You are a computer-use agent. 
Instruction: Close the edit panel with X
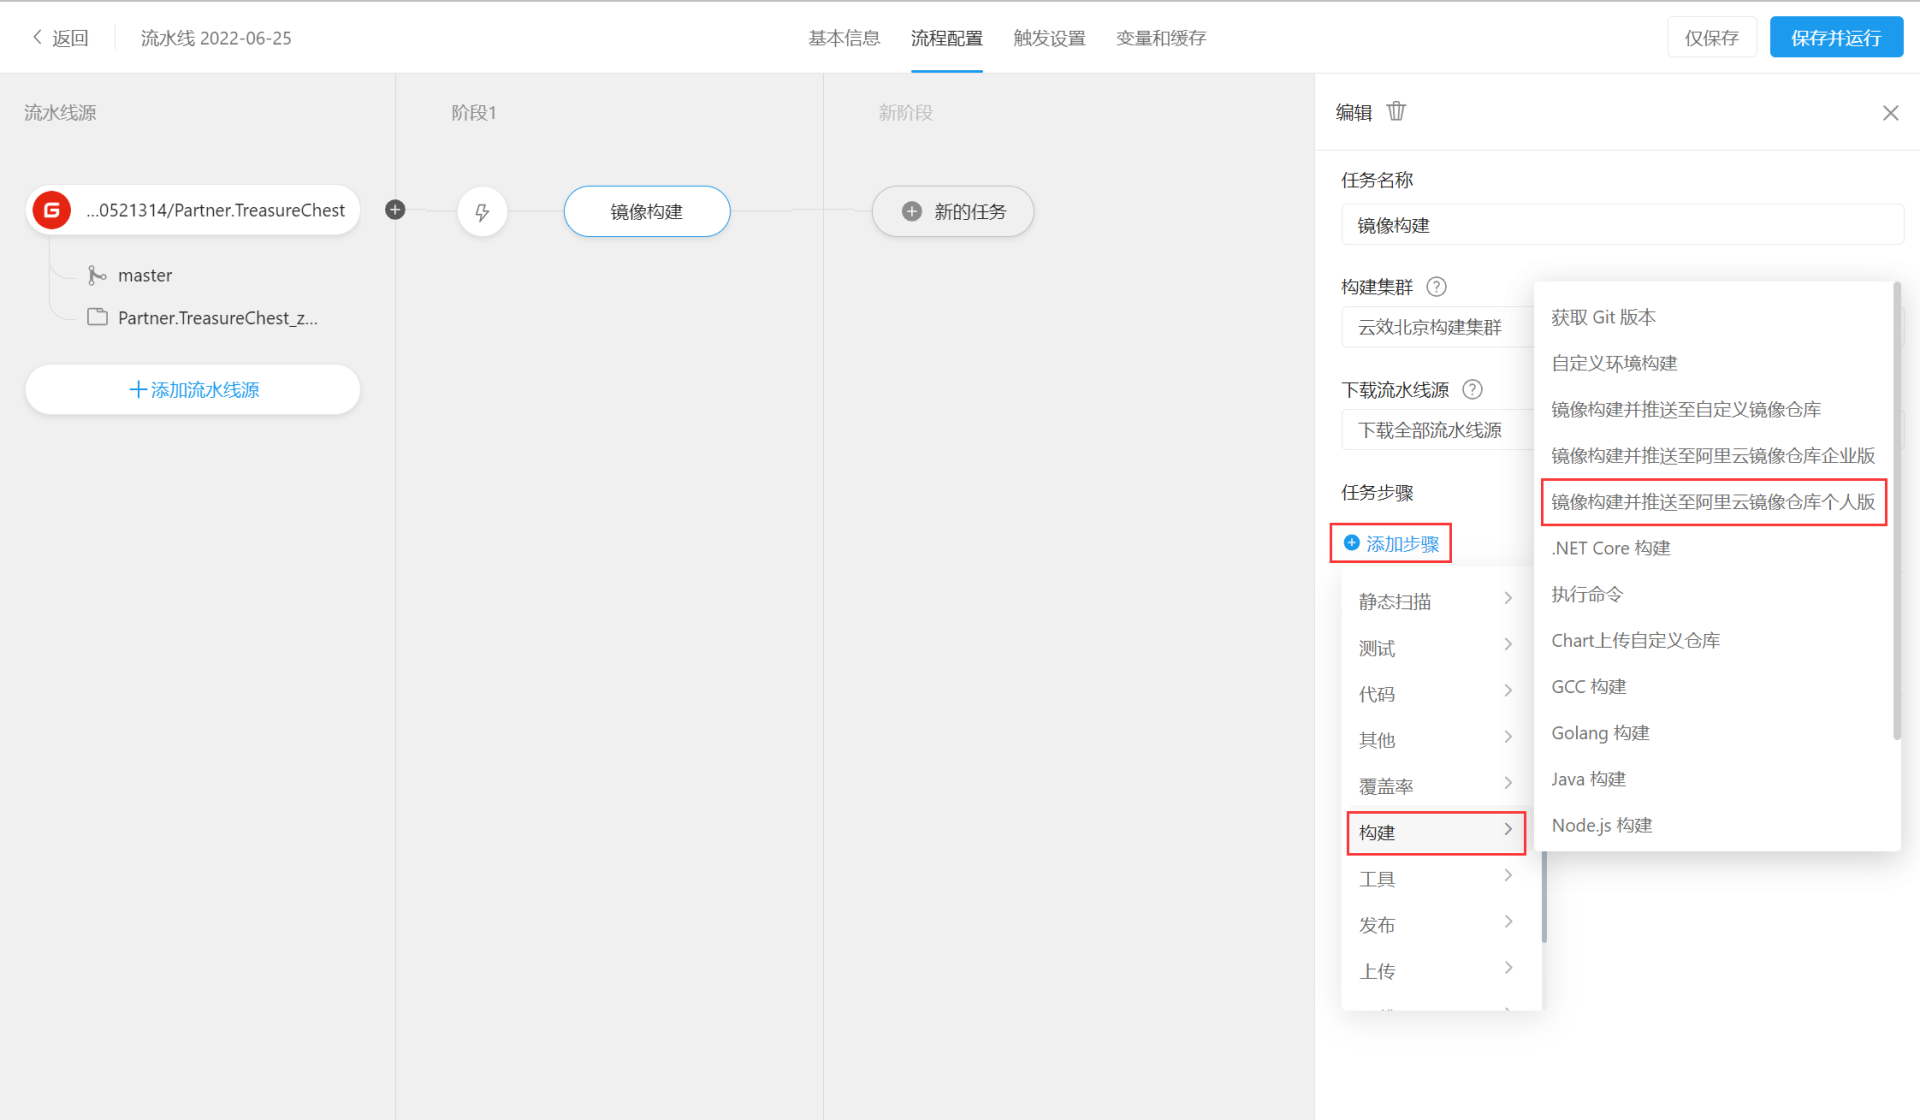click(x=1890, y=113)
